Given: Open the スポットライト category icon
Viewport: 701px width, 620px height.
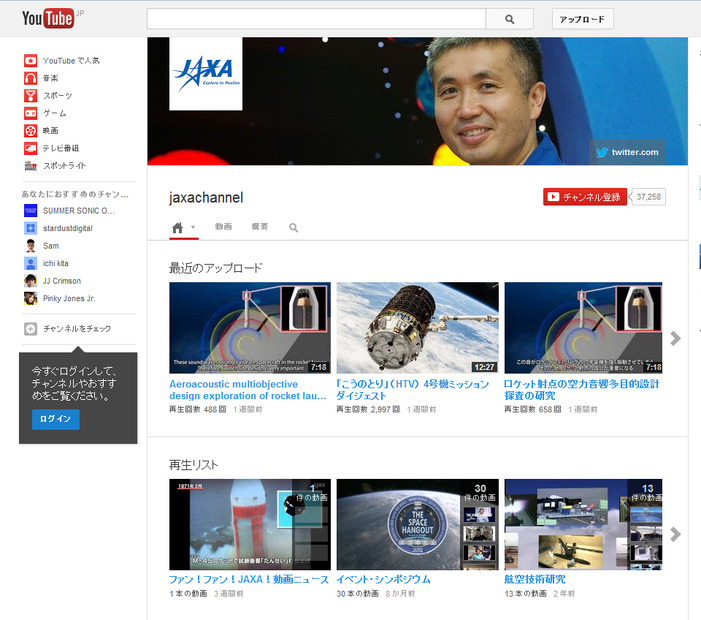Looking at the screenshot, I should [30, 165].
